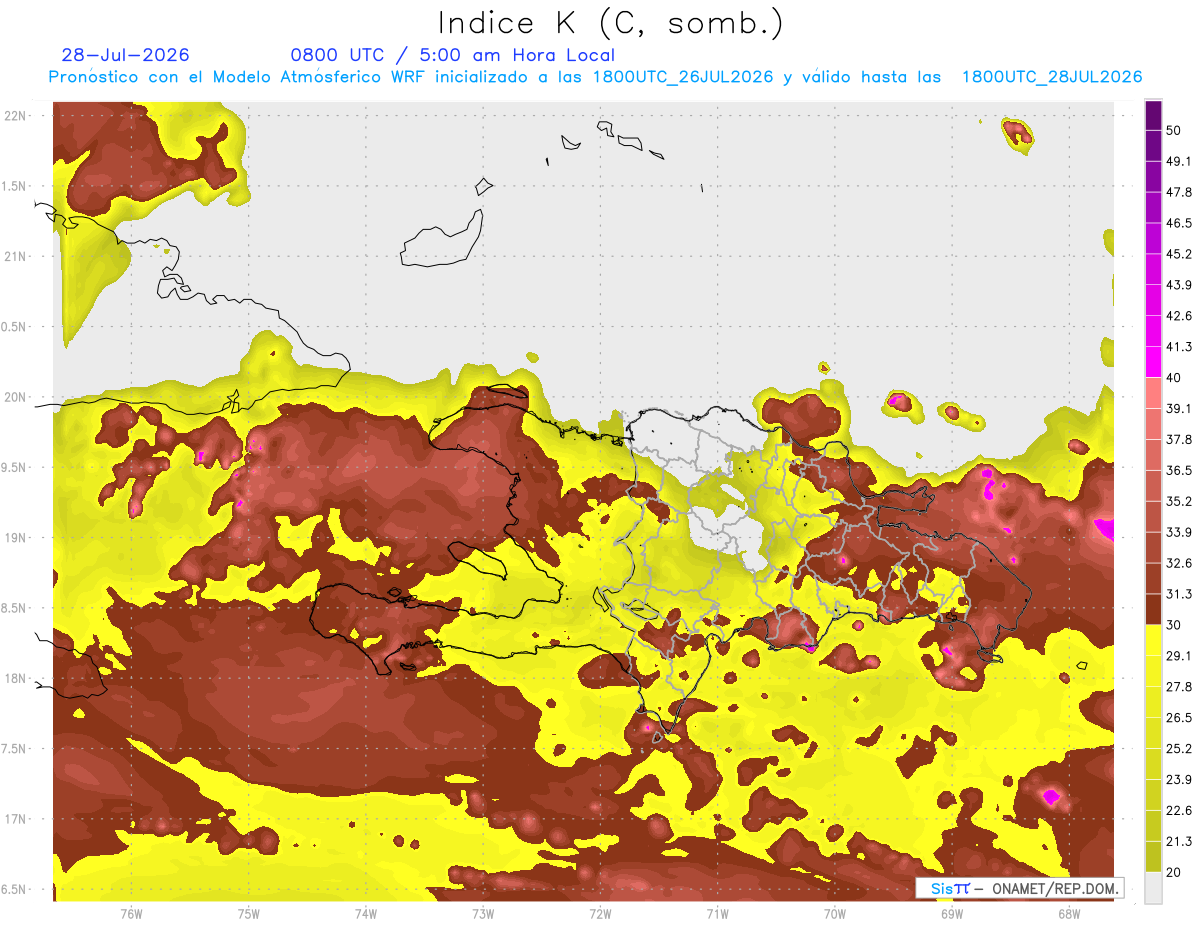Screen dimensions: 1200x927
Task: Click the '72W' longitude axis label
Action: [600, 913]
